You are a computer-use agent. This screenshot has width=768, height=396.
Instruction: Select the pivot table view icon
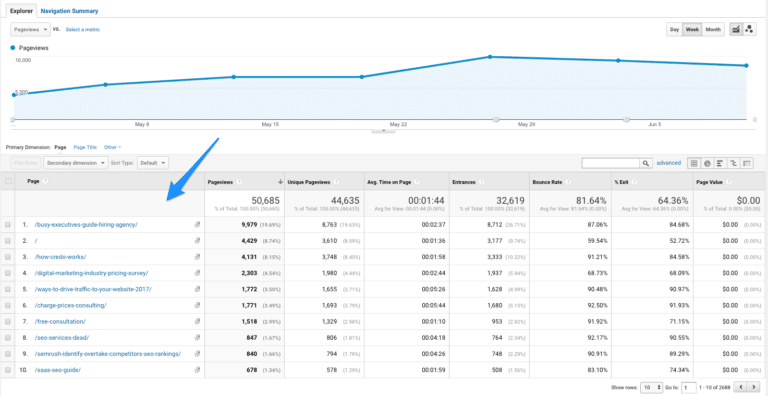[747, 163]
